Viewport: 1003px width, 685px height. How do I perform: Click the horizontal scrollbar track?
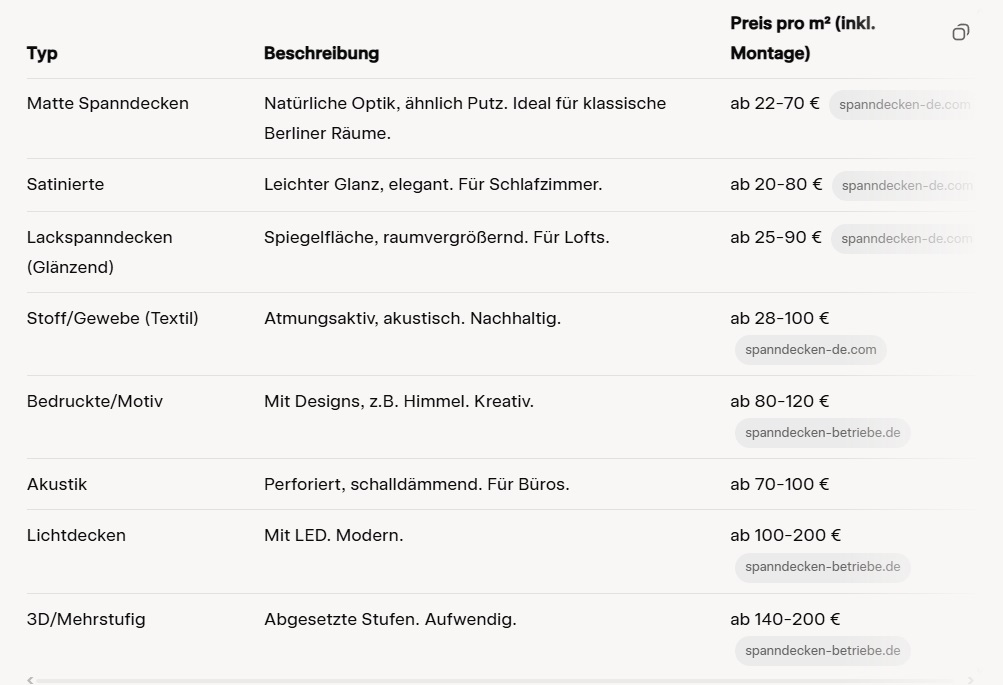tap(500, 681)
